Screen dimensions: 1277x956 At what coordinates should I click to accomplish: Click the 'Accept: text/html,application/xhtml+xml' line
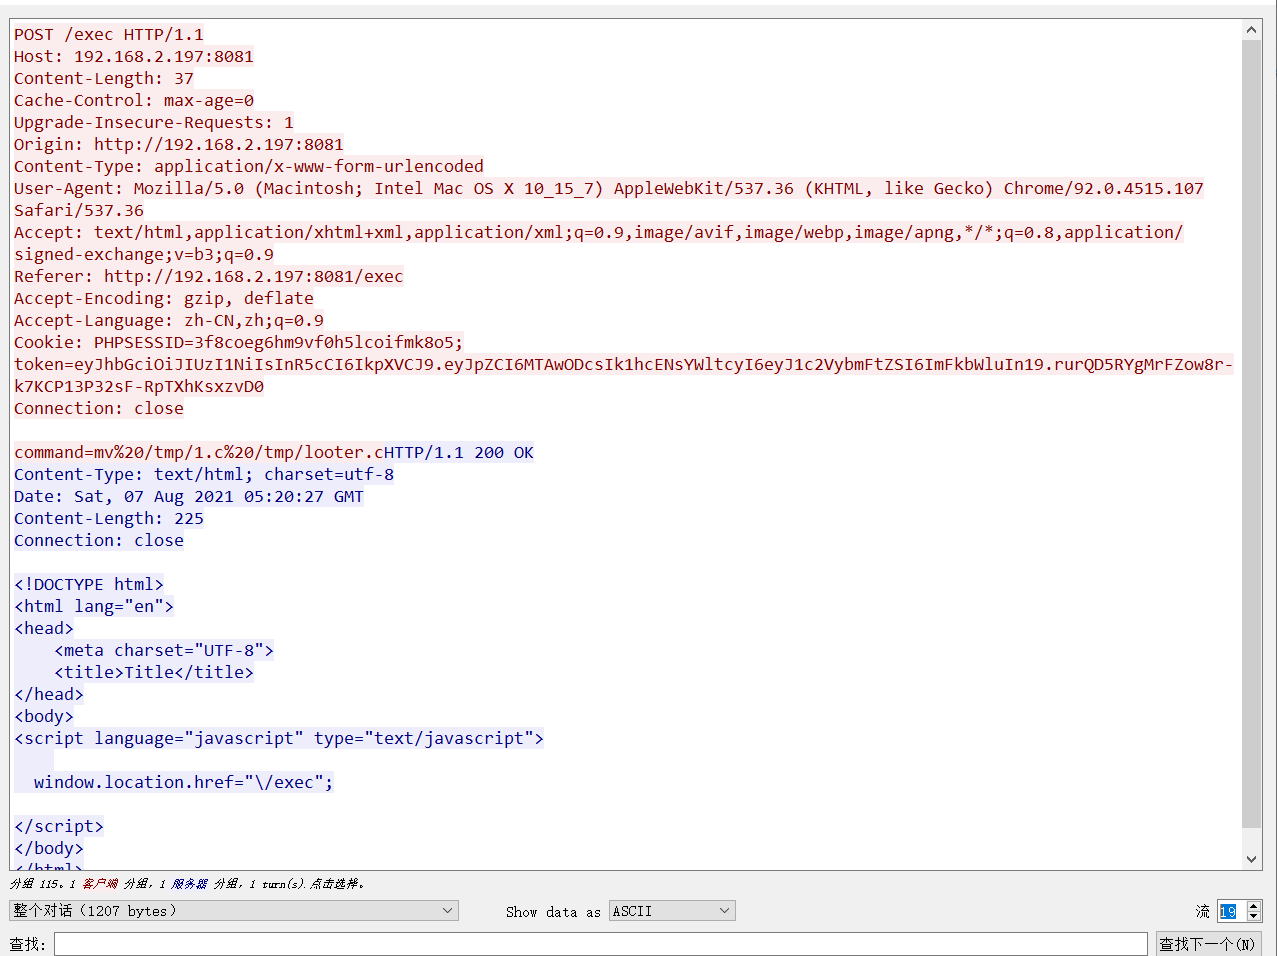(599, 232)
